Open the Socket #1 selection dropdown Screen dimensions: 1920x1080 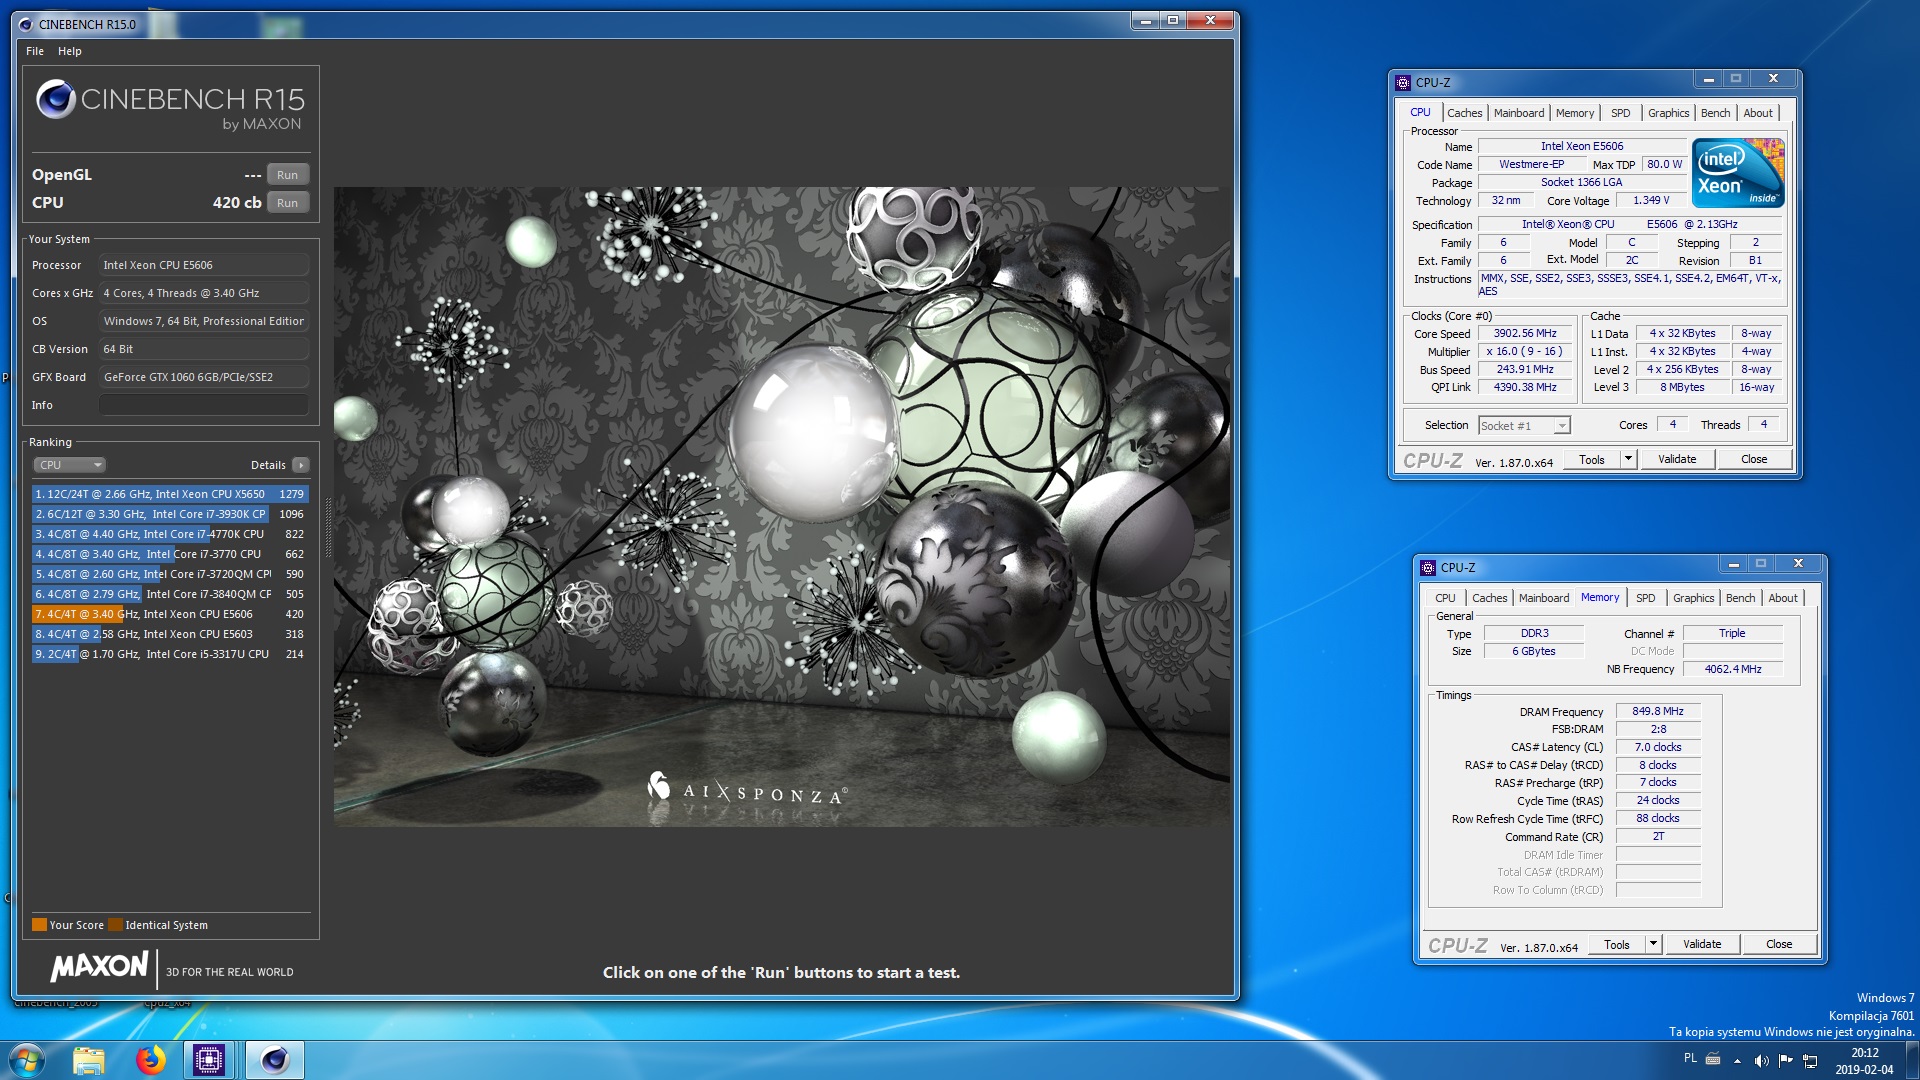(x=1524, y=426)
